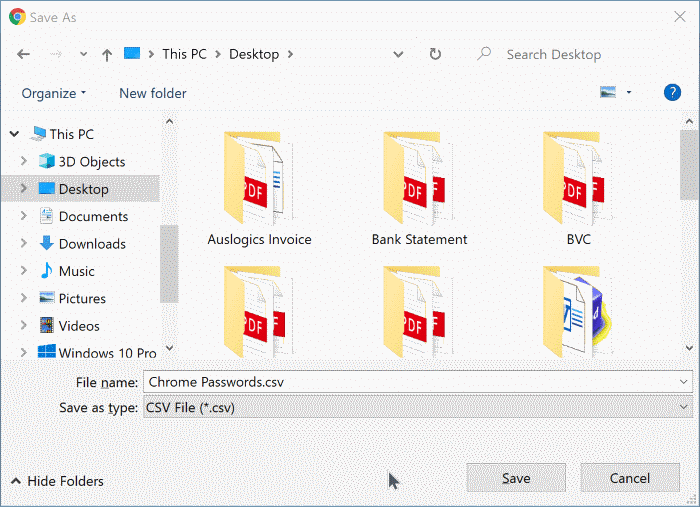Expand the Music tree node
This screenshot has height=507, width=700.
24,270
